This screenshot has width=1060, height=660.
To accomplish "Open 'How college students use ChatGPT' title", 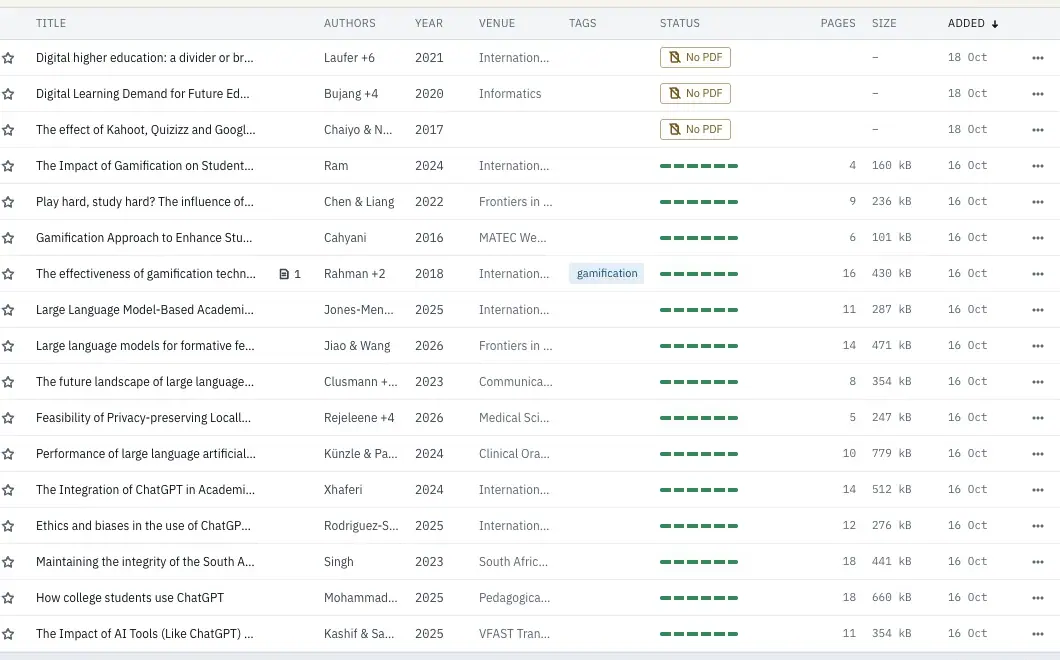I will click(x=130, y=598).
